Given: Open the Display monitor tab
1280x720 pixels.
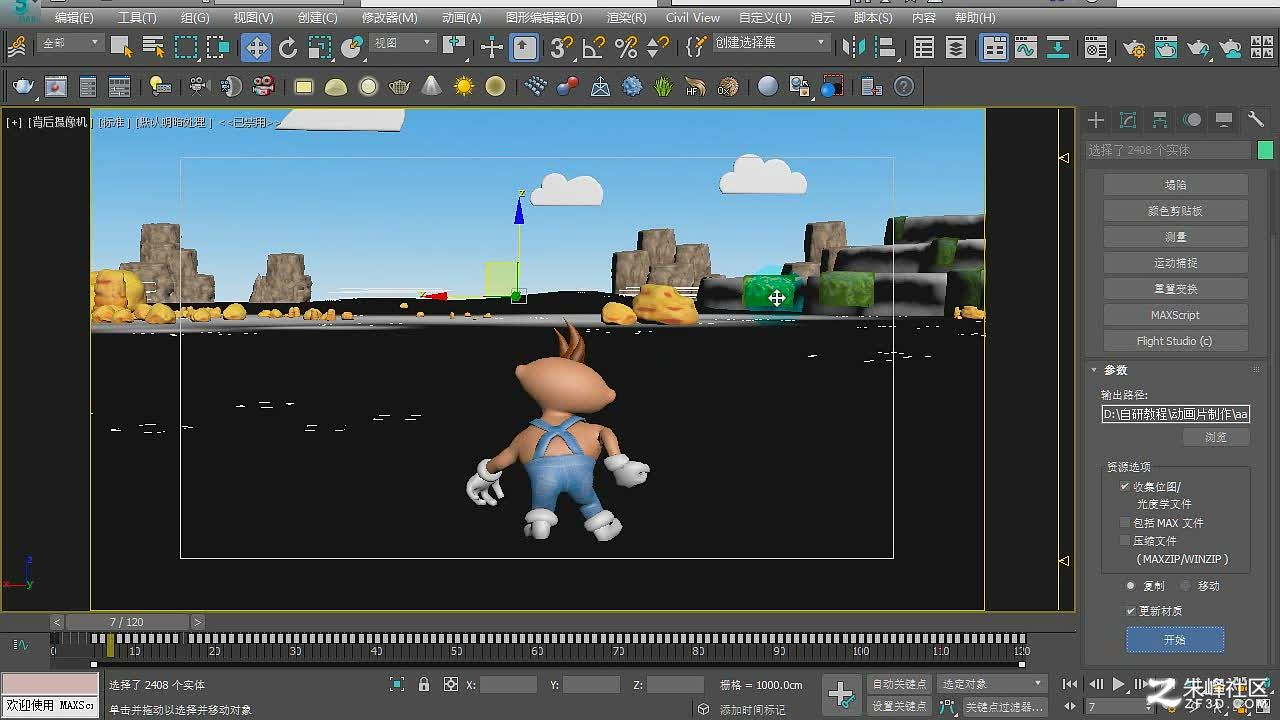Looking at the screenshot, I should pyautogui.click(x=1224, y=120).
